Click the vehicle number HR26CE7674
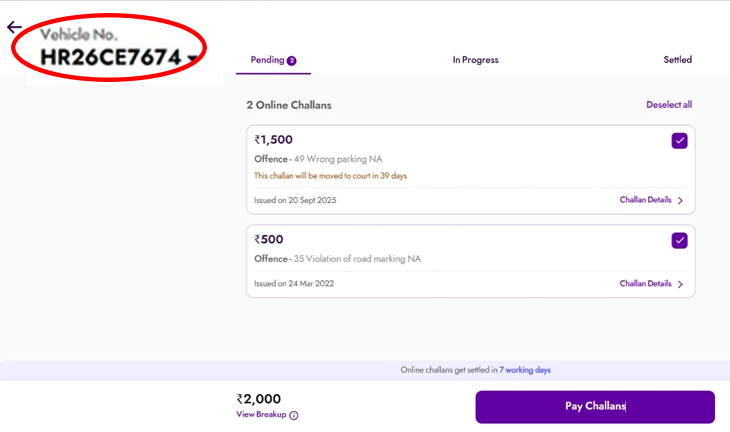The height and width of the screenshot is (432, 730). [x=110, y=58]
